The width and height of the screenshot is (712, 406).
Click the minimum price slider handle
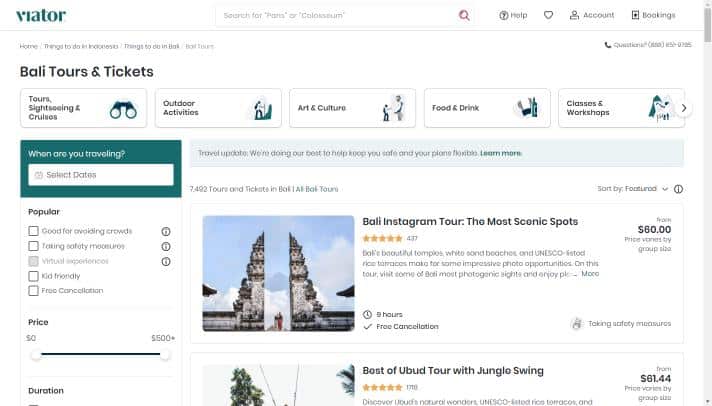click(x=35, y=355)
